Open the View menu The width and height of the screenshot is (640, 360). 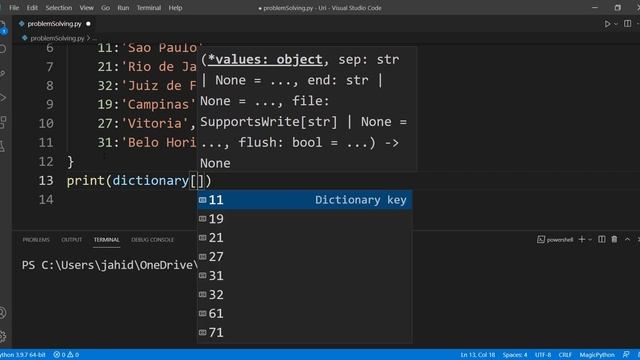pos(87,8)
